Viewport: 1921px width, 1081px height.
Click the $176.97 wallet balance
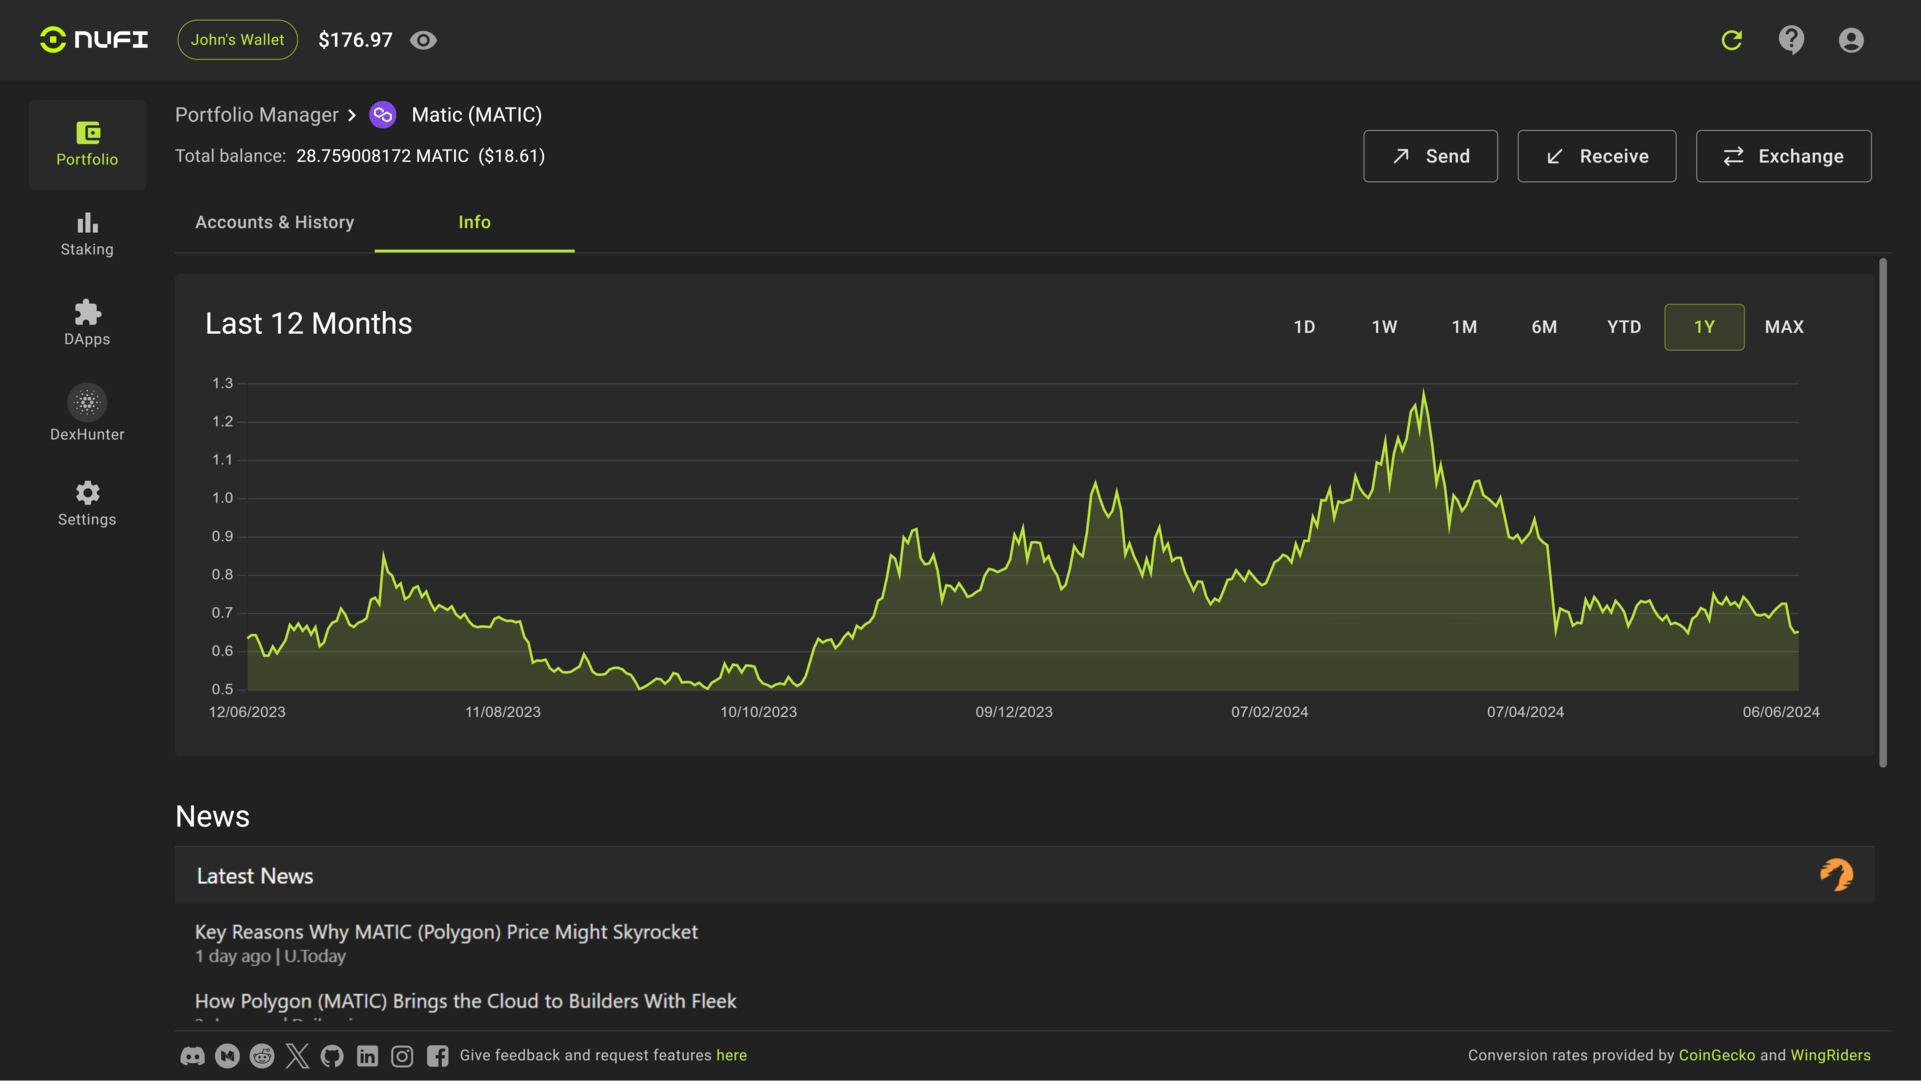[355, 40]
